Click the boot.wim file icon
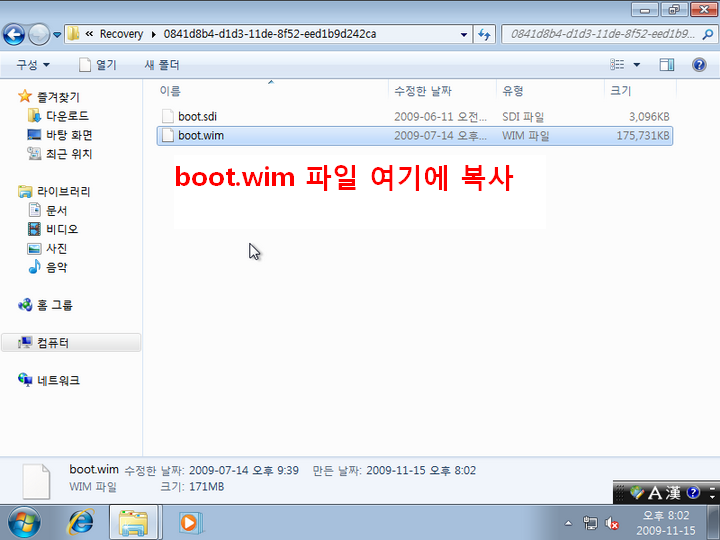 [168, 135]
